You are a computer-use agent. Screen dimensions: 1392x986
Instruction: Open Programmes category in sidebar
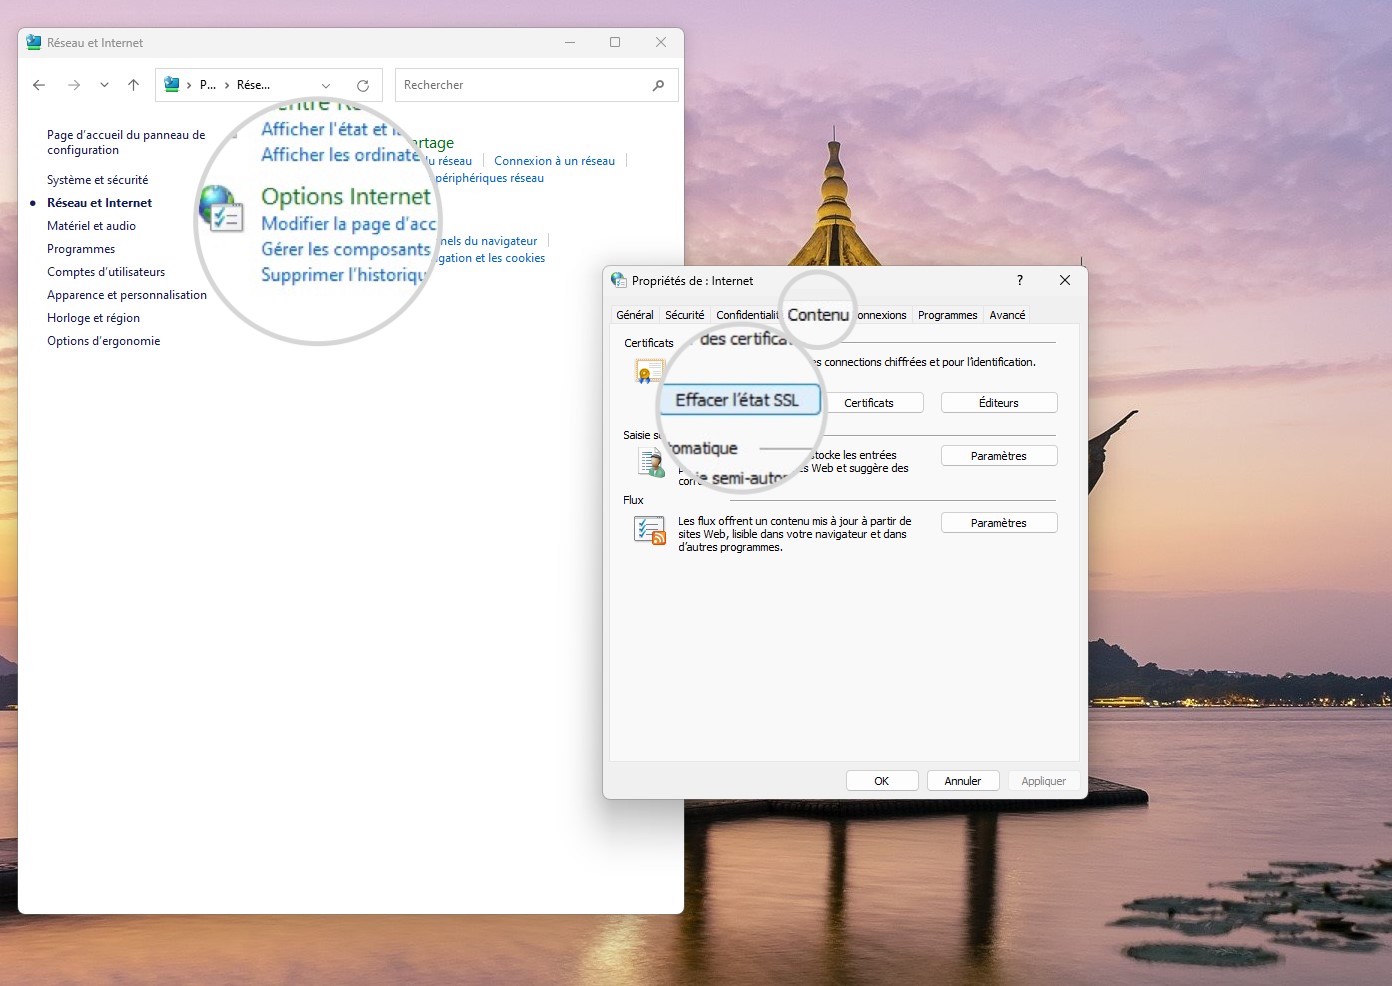[81, 249]
